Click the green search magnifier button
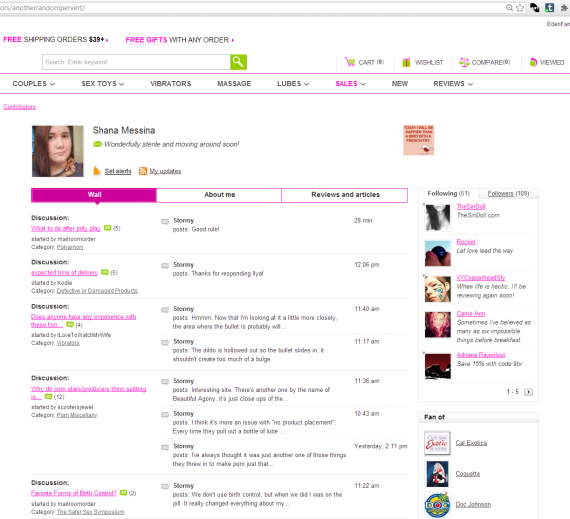The height and width of the screenshot is (519, 570). coord(238,62)
